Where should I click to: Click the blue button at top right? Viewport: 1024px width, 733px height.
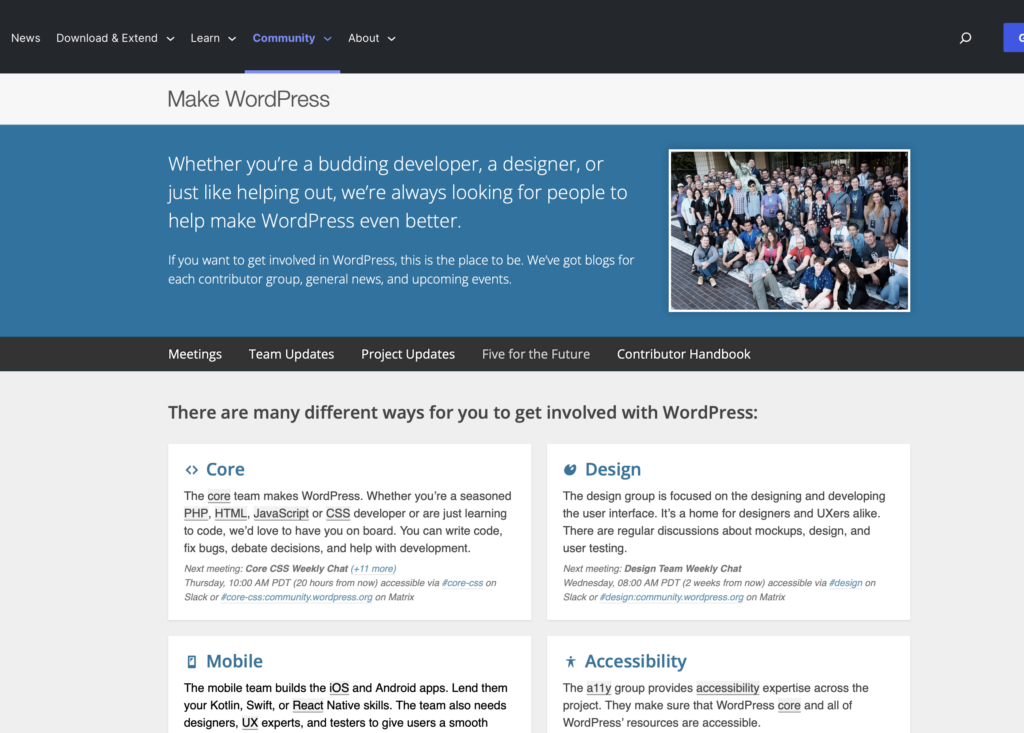(1014, 38)
